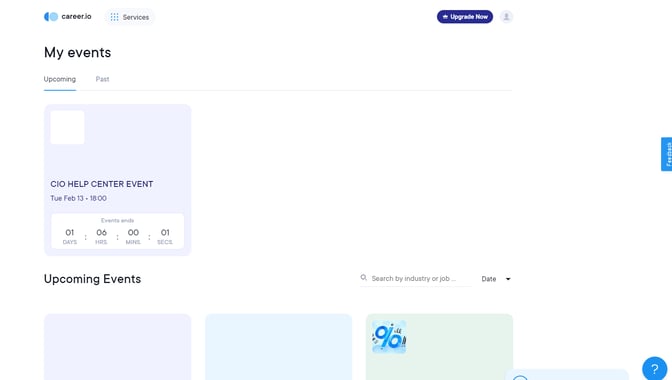Click the blank event logo thumbnail
This screenshot has height=380, width=672.
[67, 127]
